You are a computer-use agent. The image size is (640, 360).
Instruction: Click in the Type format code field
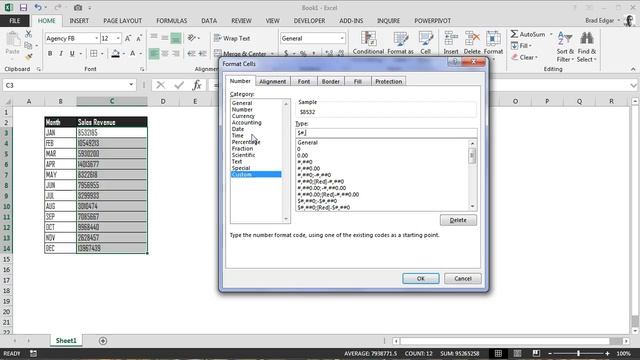[x=386, y=133]
